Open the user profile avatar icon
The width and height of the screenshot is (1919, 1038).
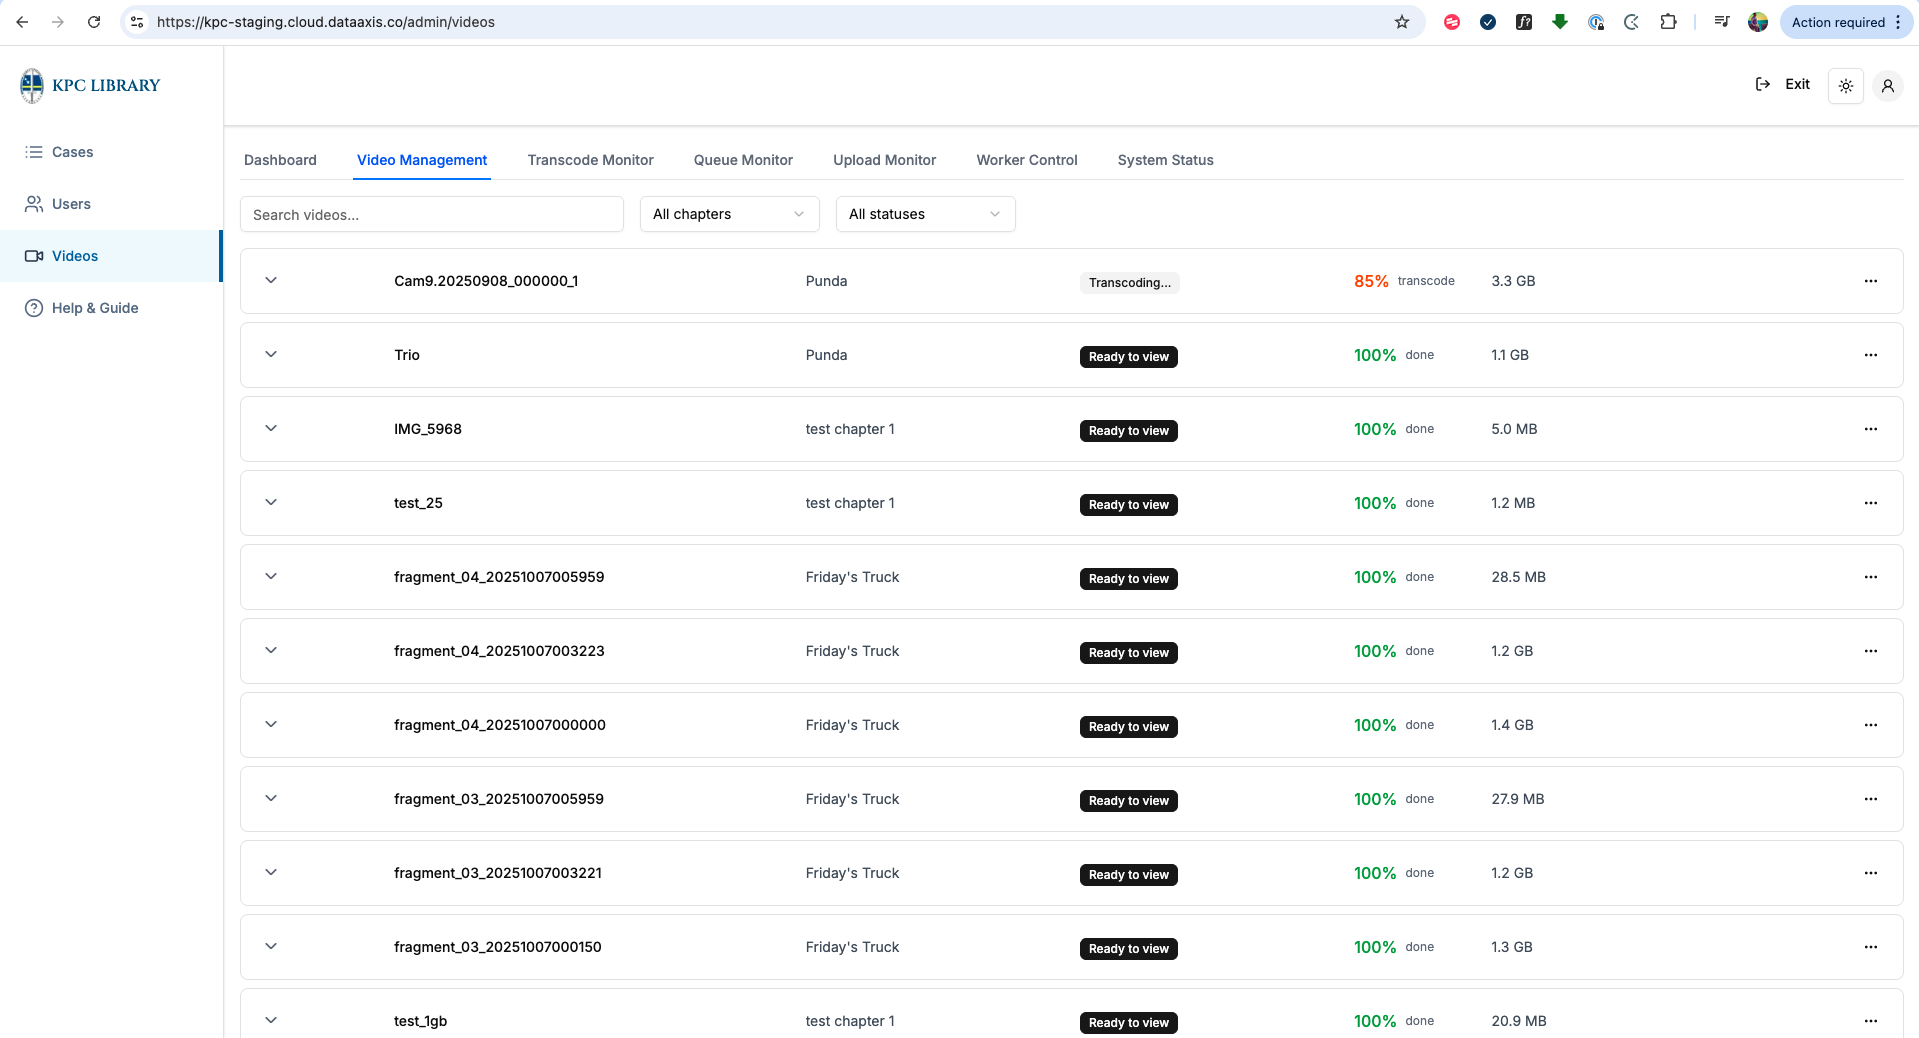[x=1888, y=86]
